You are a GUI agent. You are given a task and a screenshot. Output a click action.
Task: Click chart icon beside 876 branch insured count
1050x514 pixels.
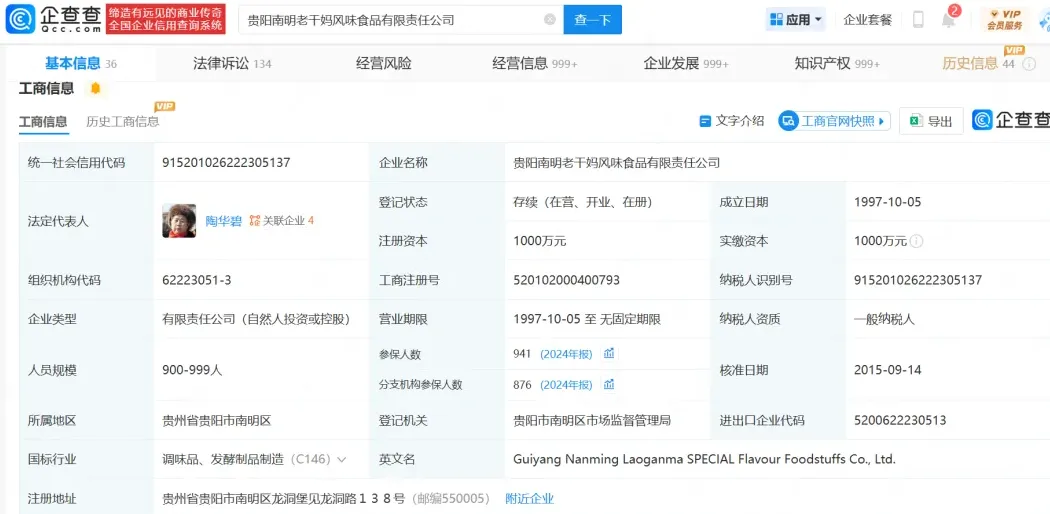pyautogui.click(x=609, y=384)
